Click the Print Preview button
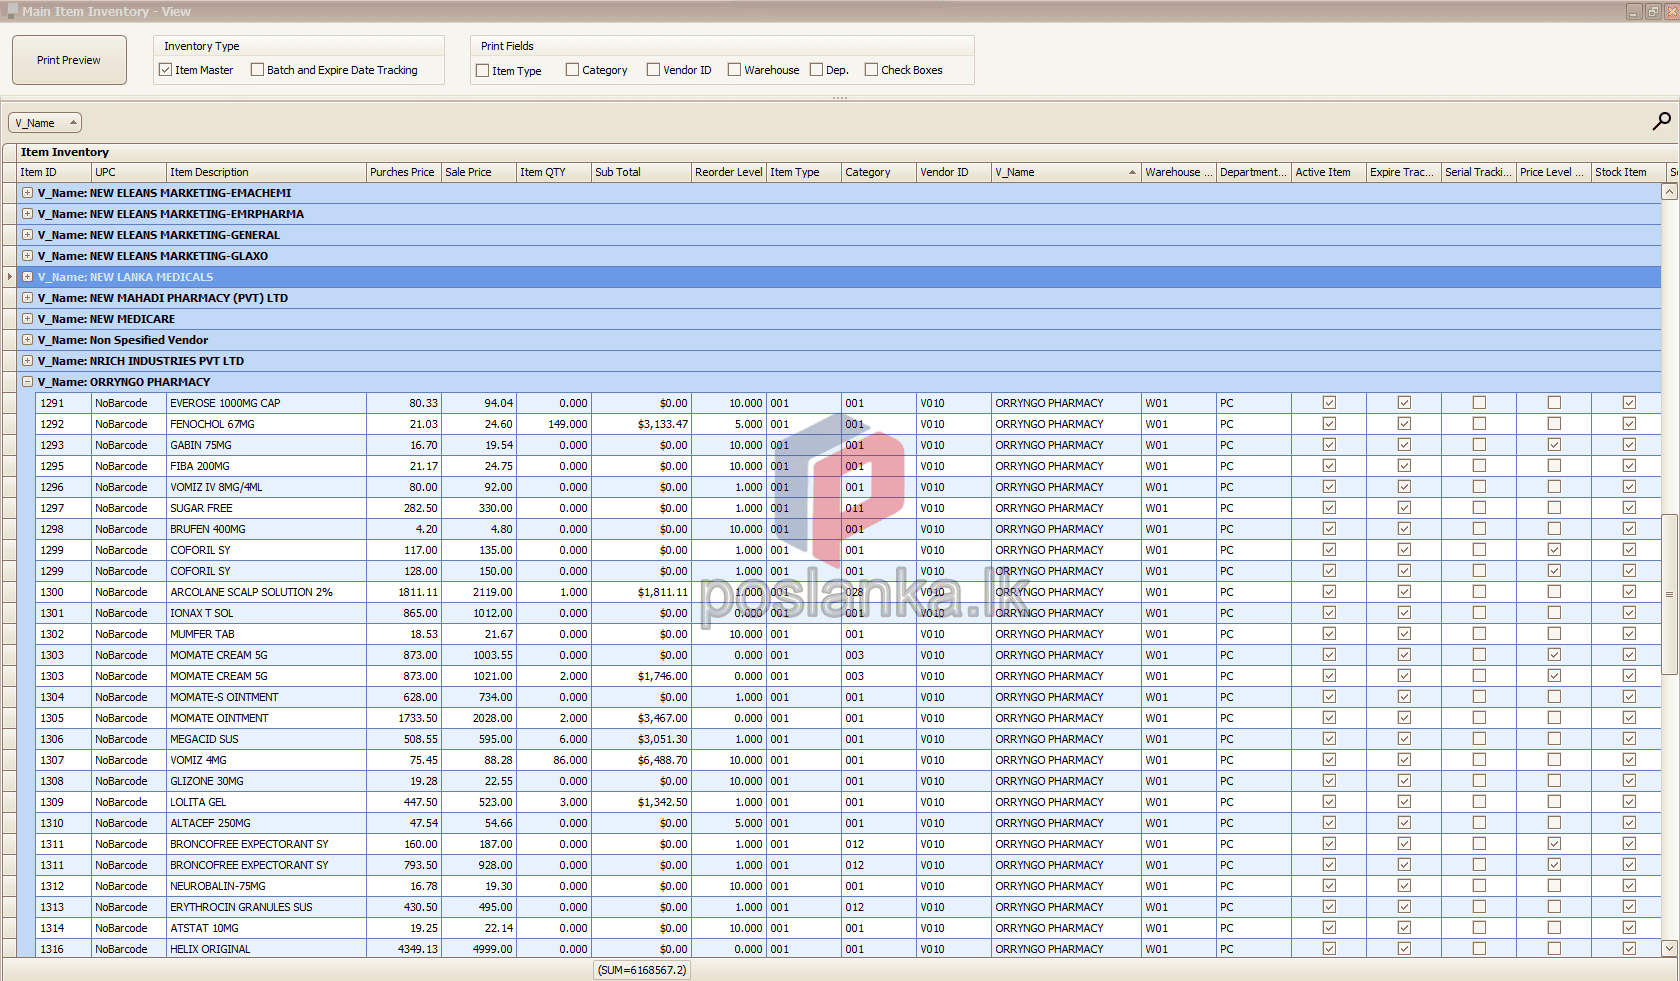 point(69,60)
